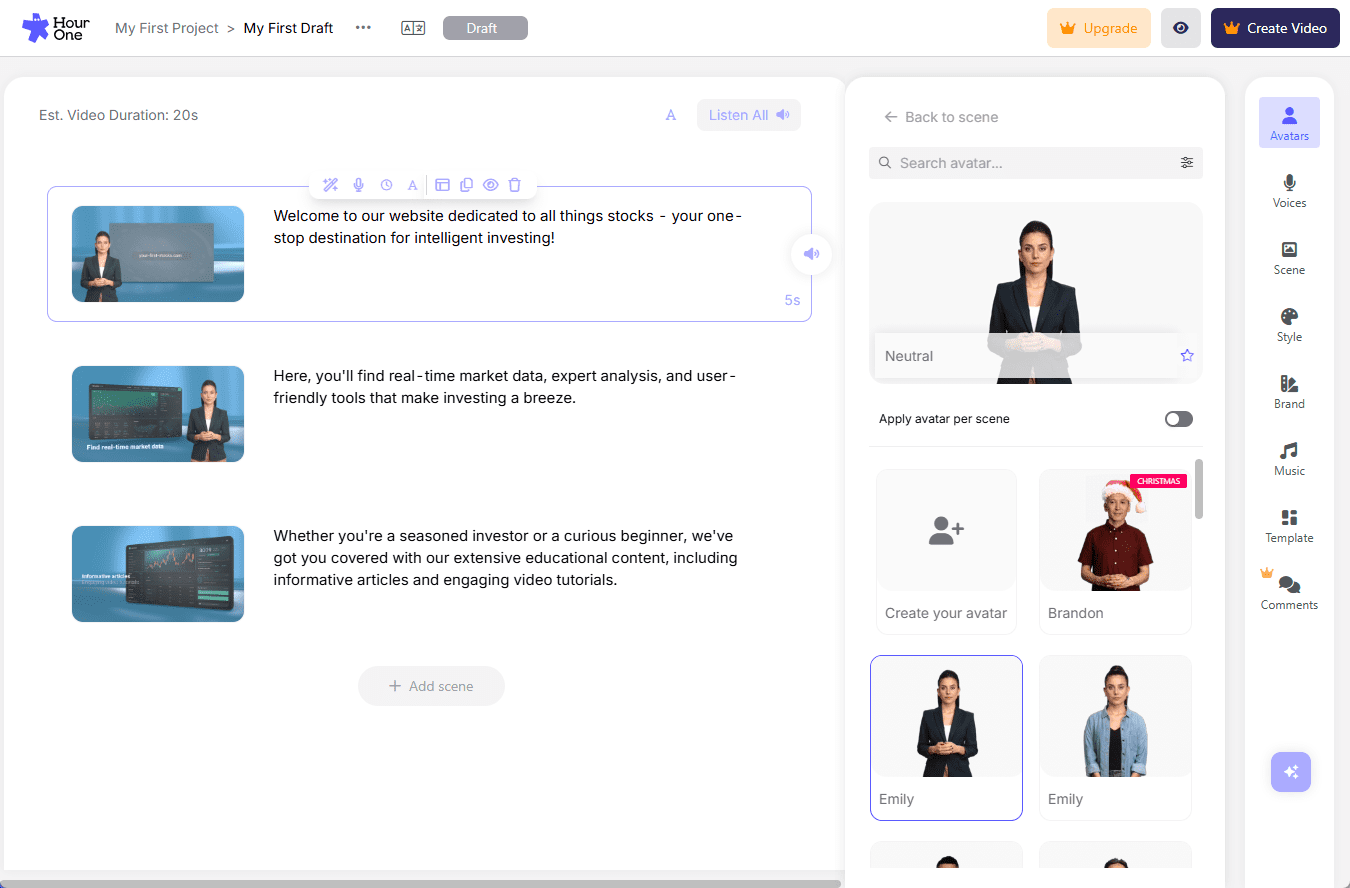Click the seasoned investor script text
This screenshot has height=888, width=1350.
pyautogui.click(x=506, y=558)
